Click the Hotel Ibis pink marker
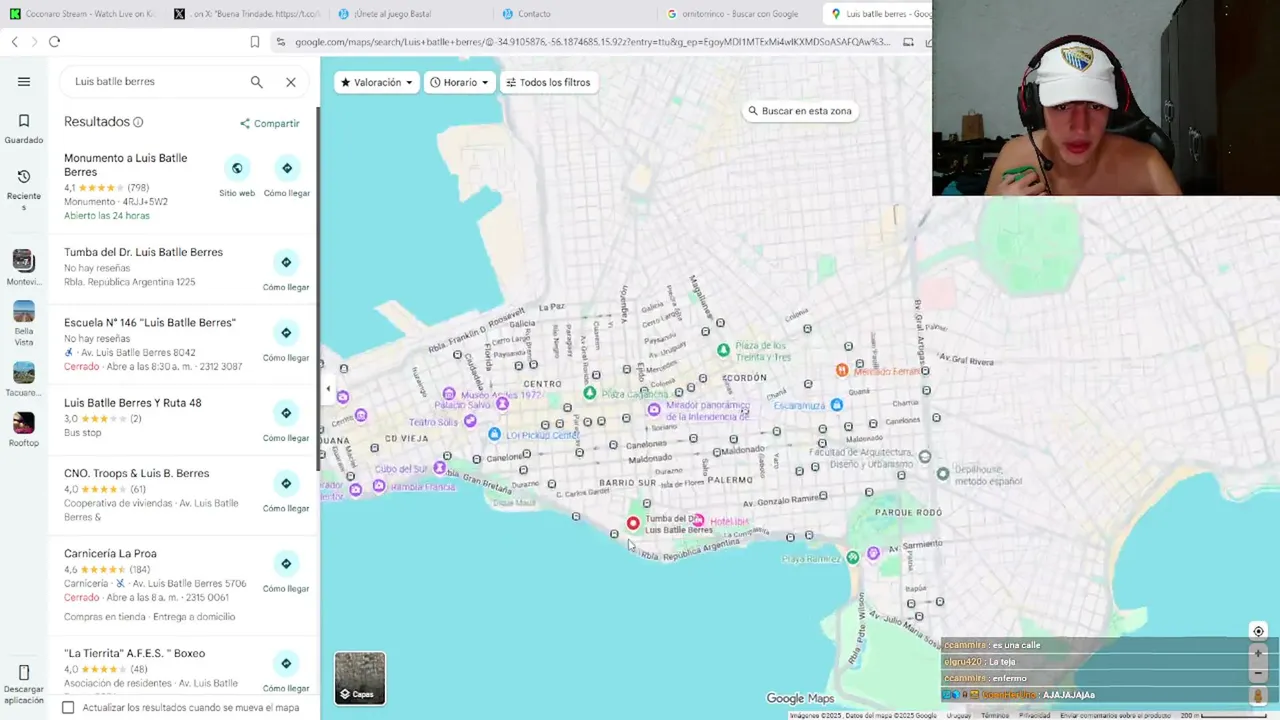Screen dimensions: 1280x720 point(698,521)
